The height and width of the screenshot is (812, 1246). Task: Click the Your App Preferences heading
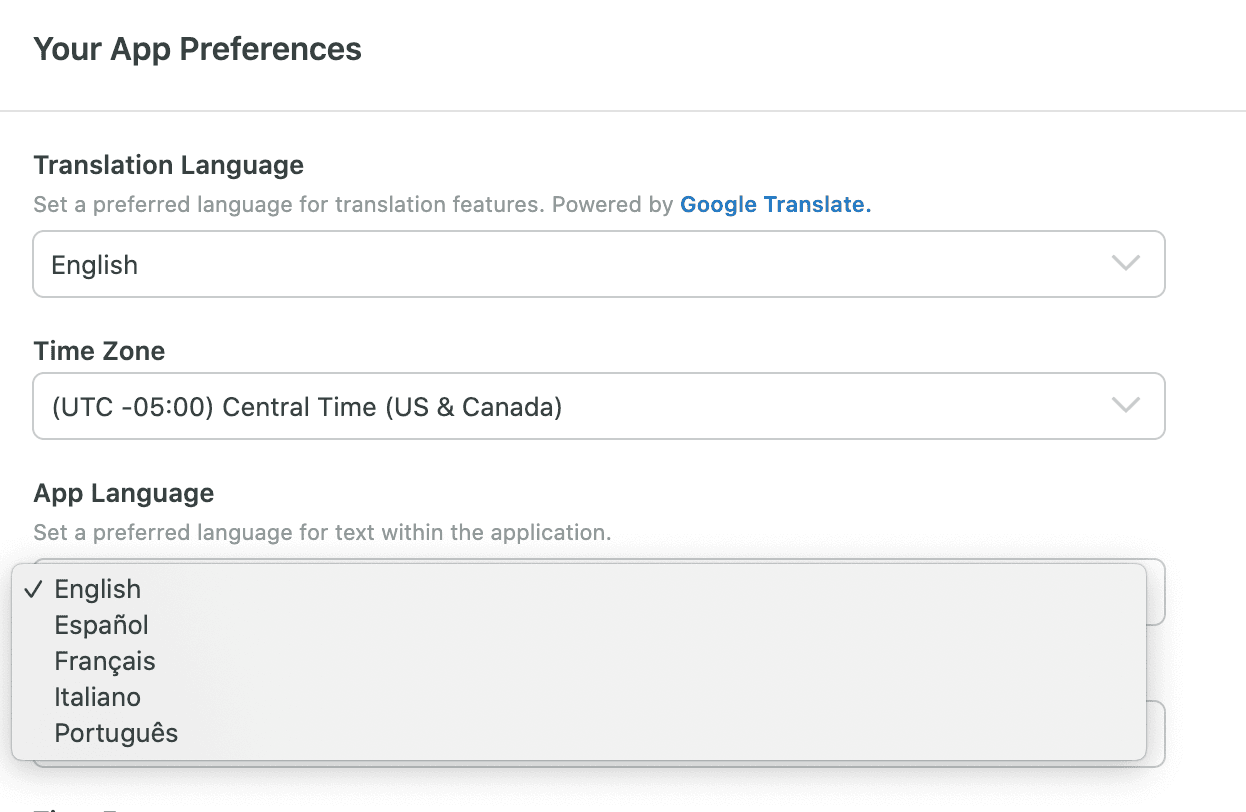click(197, 48)
